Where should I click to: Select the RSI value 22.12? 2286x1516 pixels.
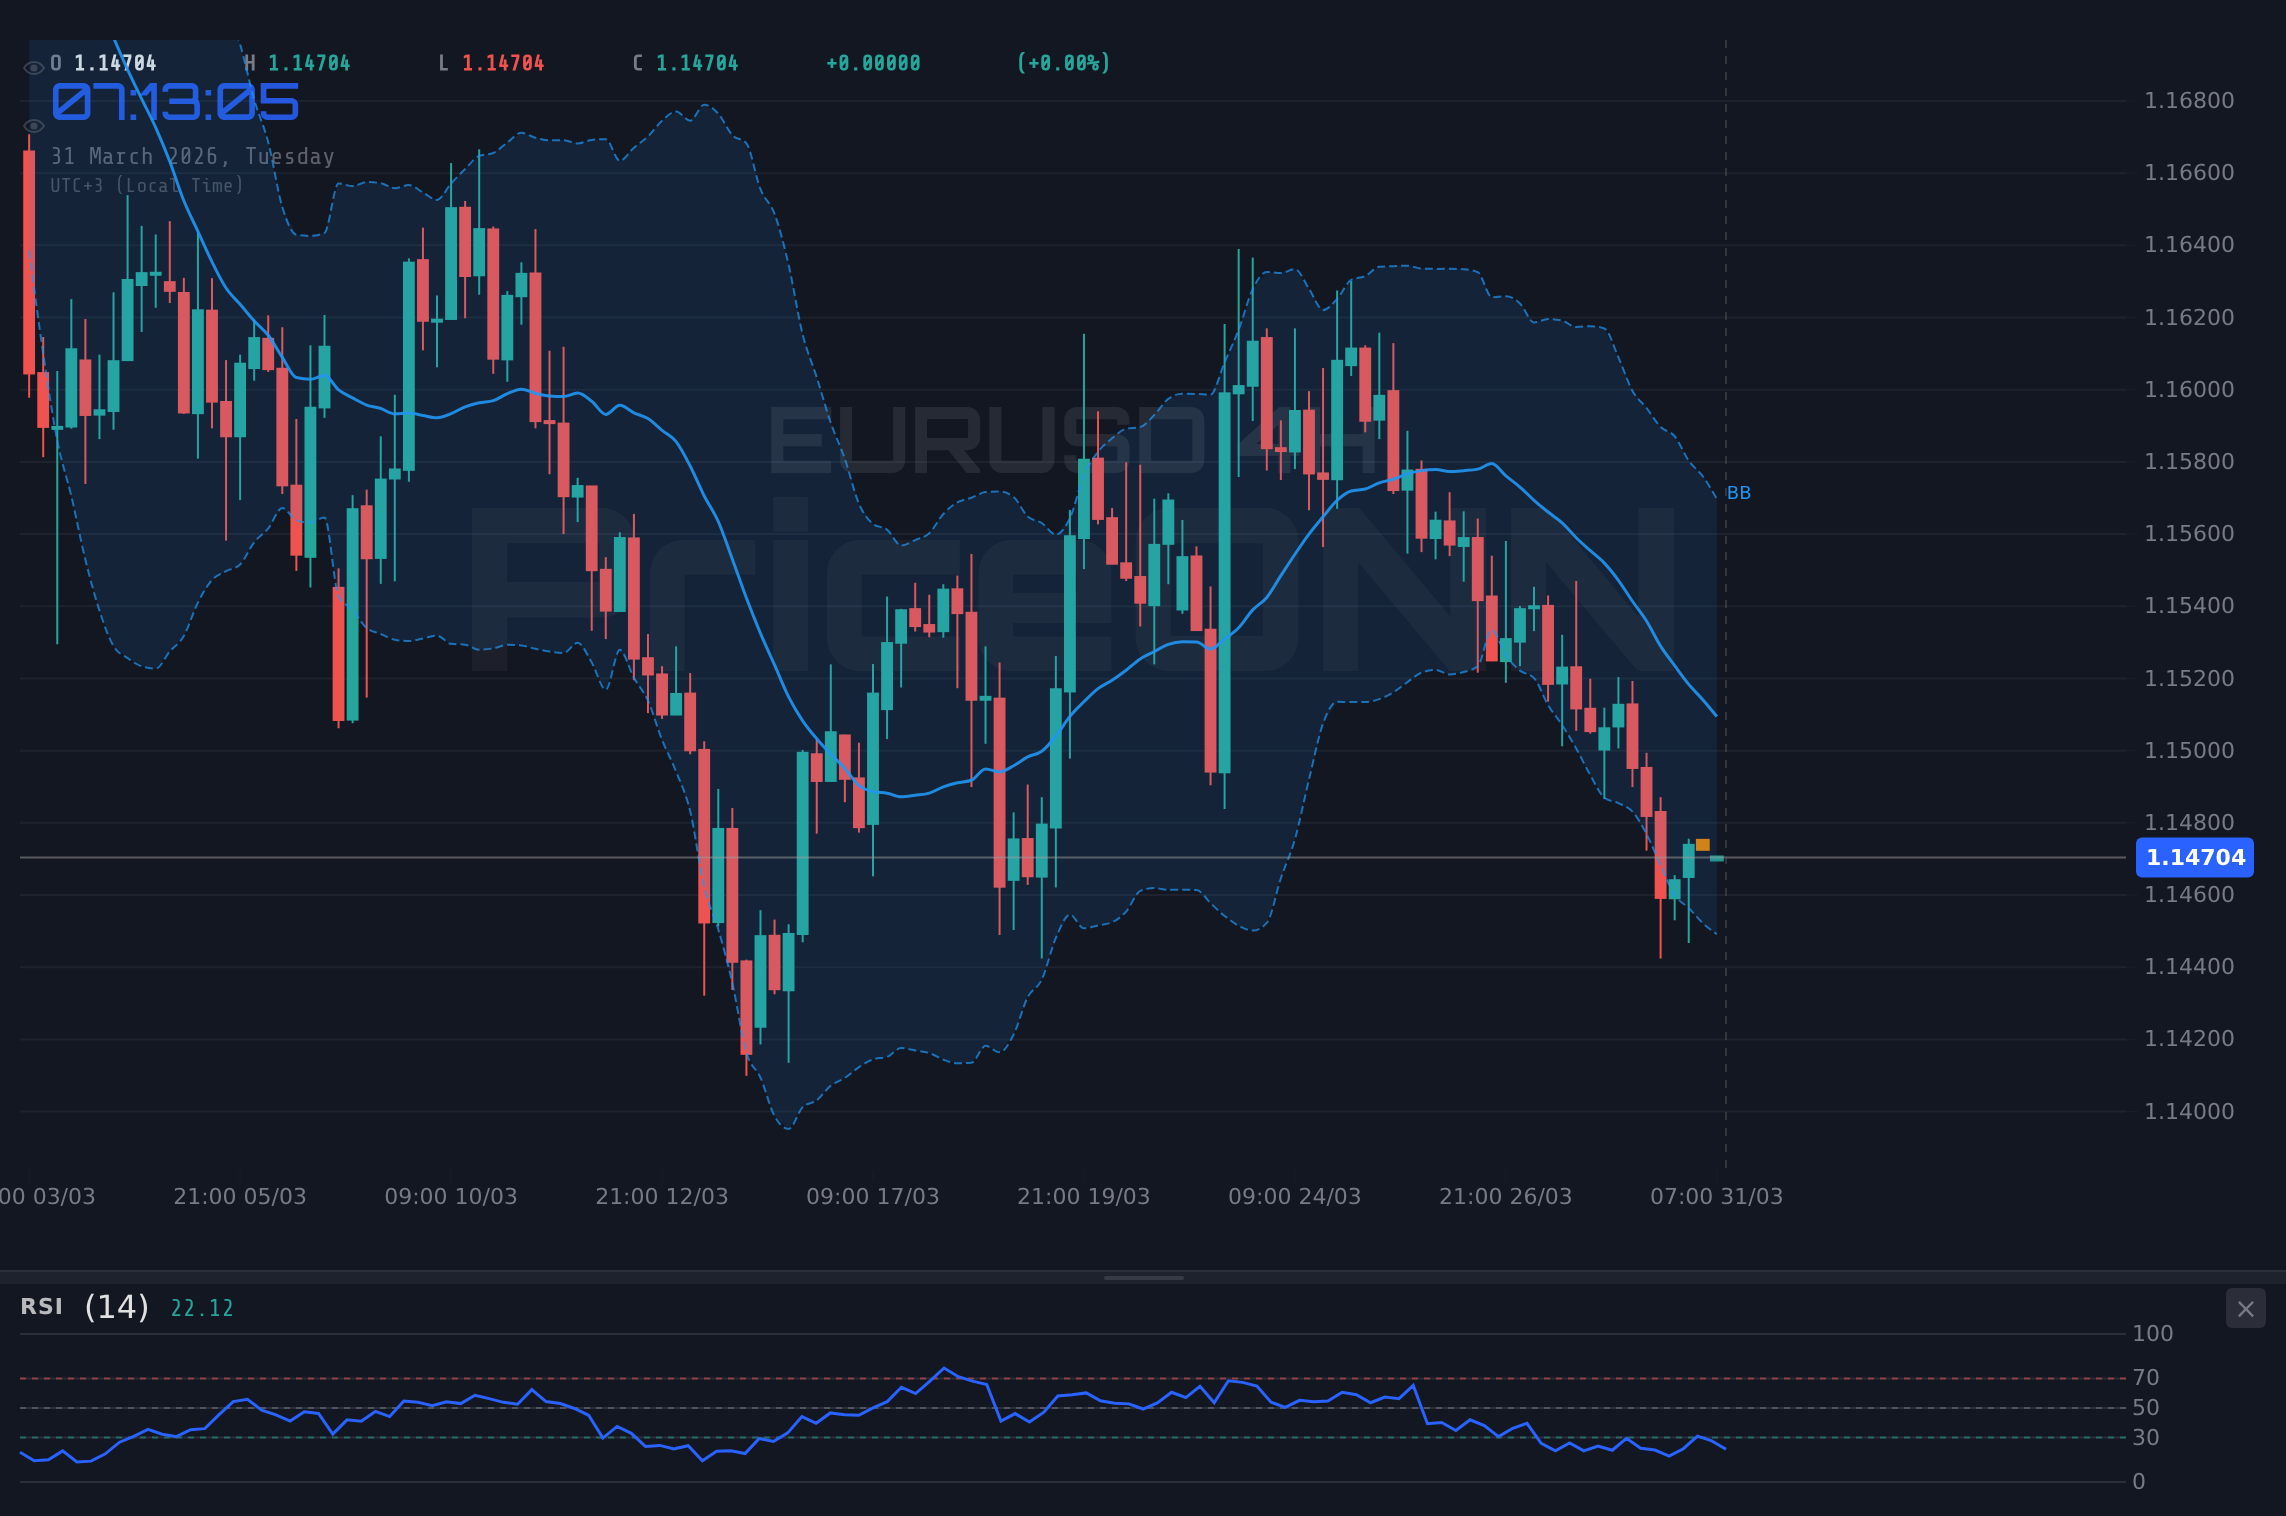coord(201,1308)
